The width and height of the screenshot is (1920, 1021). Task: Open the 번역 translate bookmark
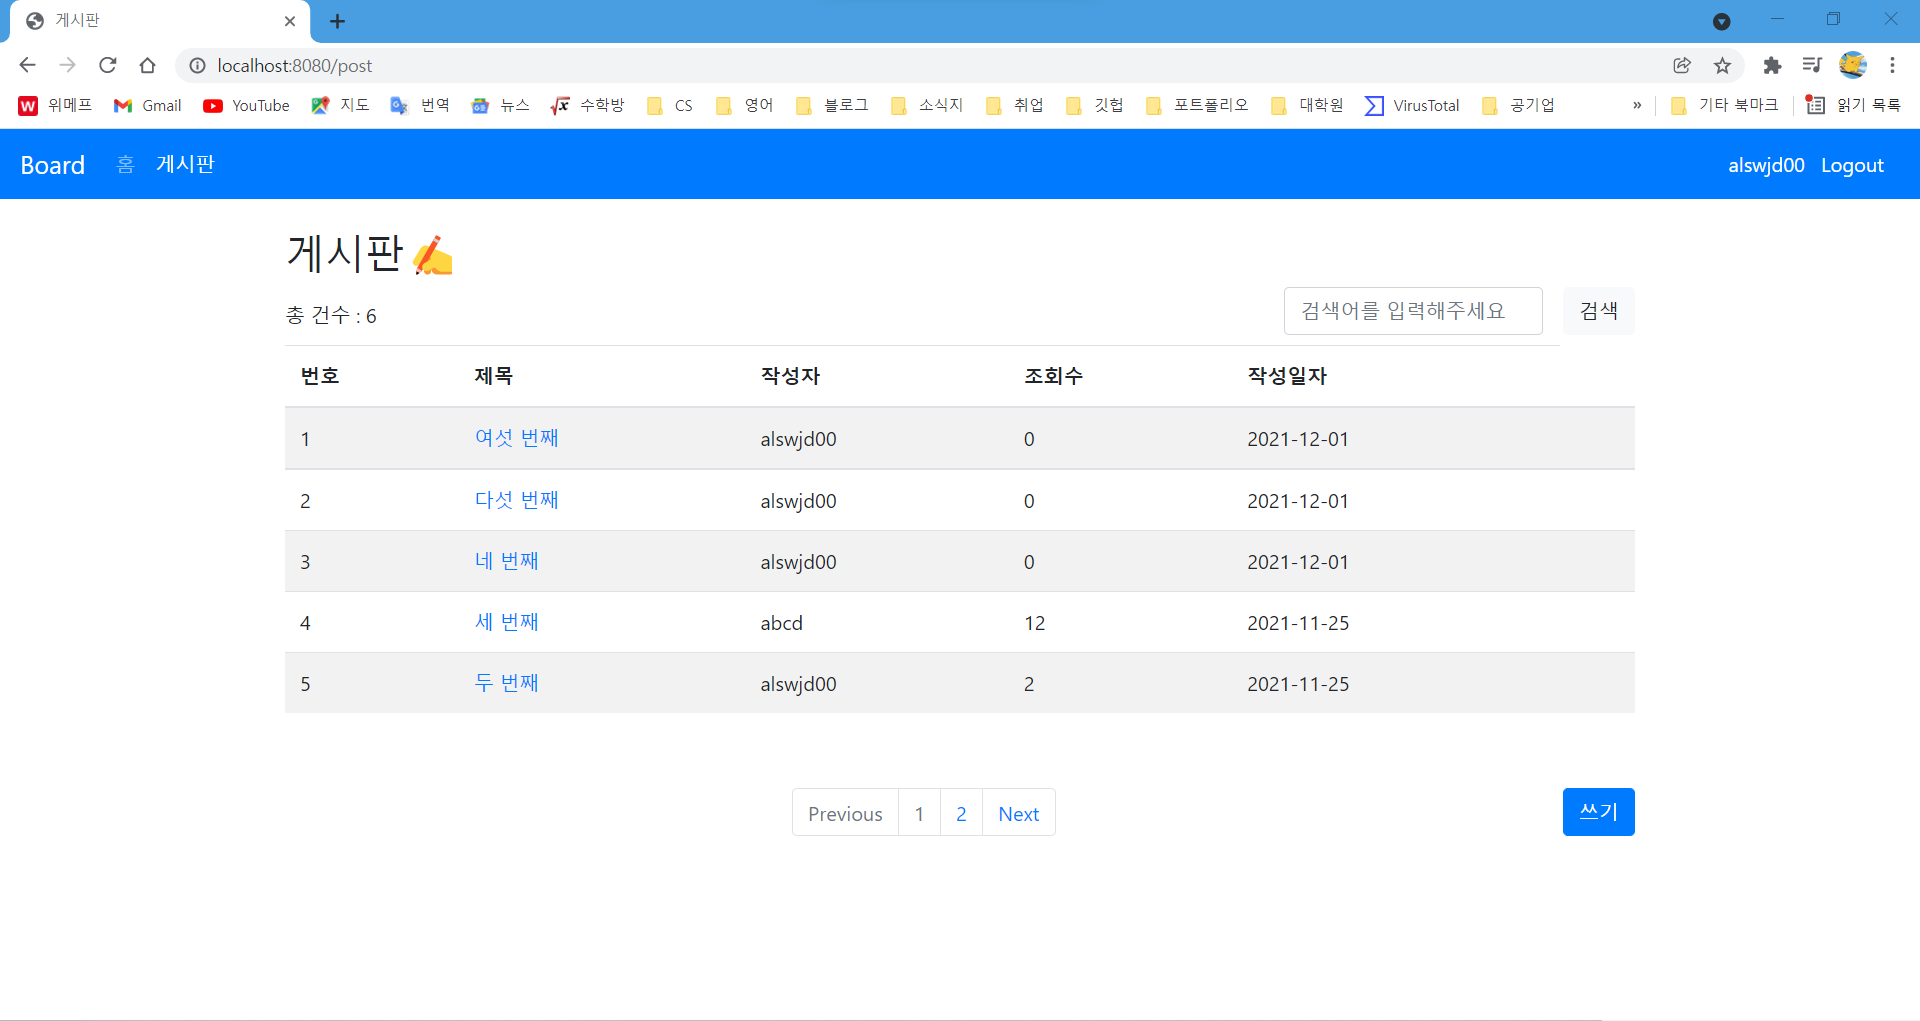click(x=420, y=105)
